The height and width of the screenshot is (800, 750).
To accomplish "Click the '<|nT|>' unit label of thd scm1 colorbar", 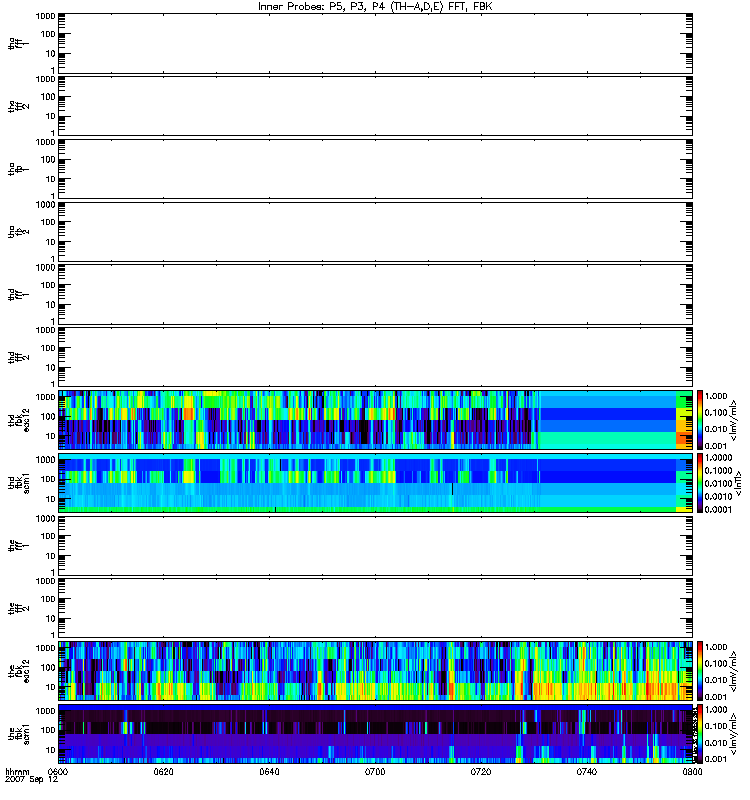I will coord(737,483).
